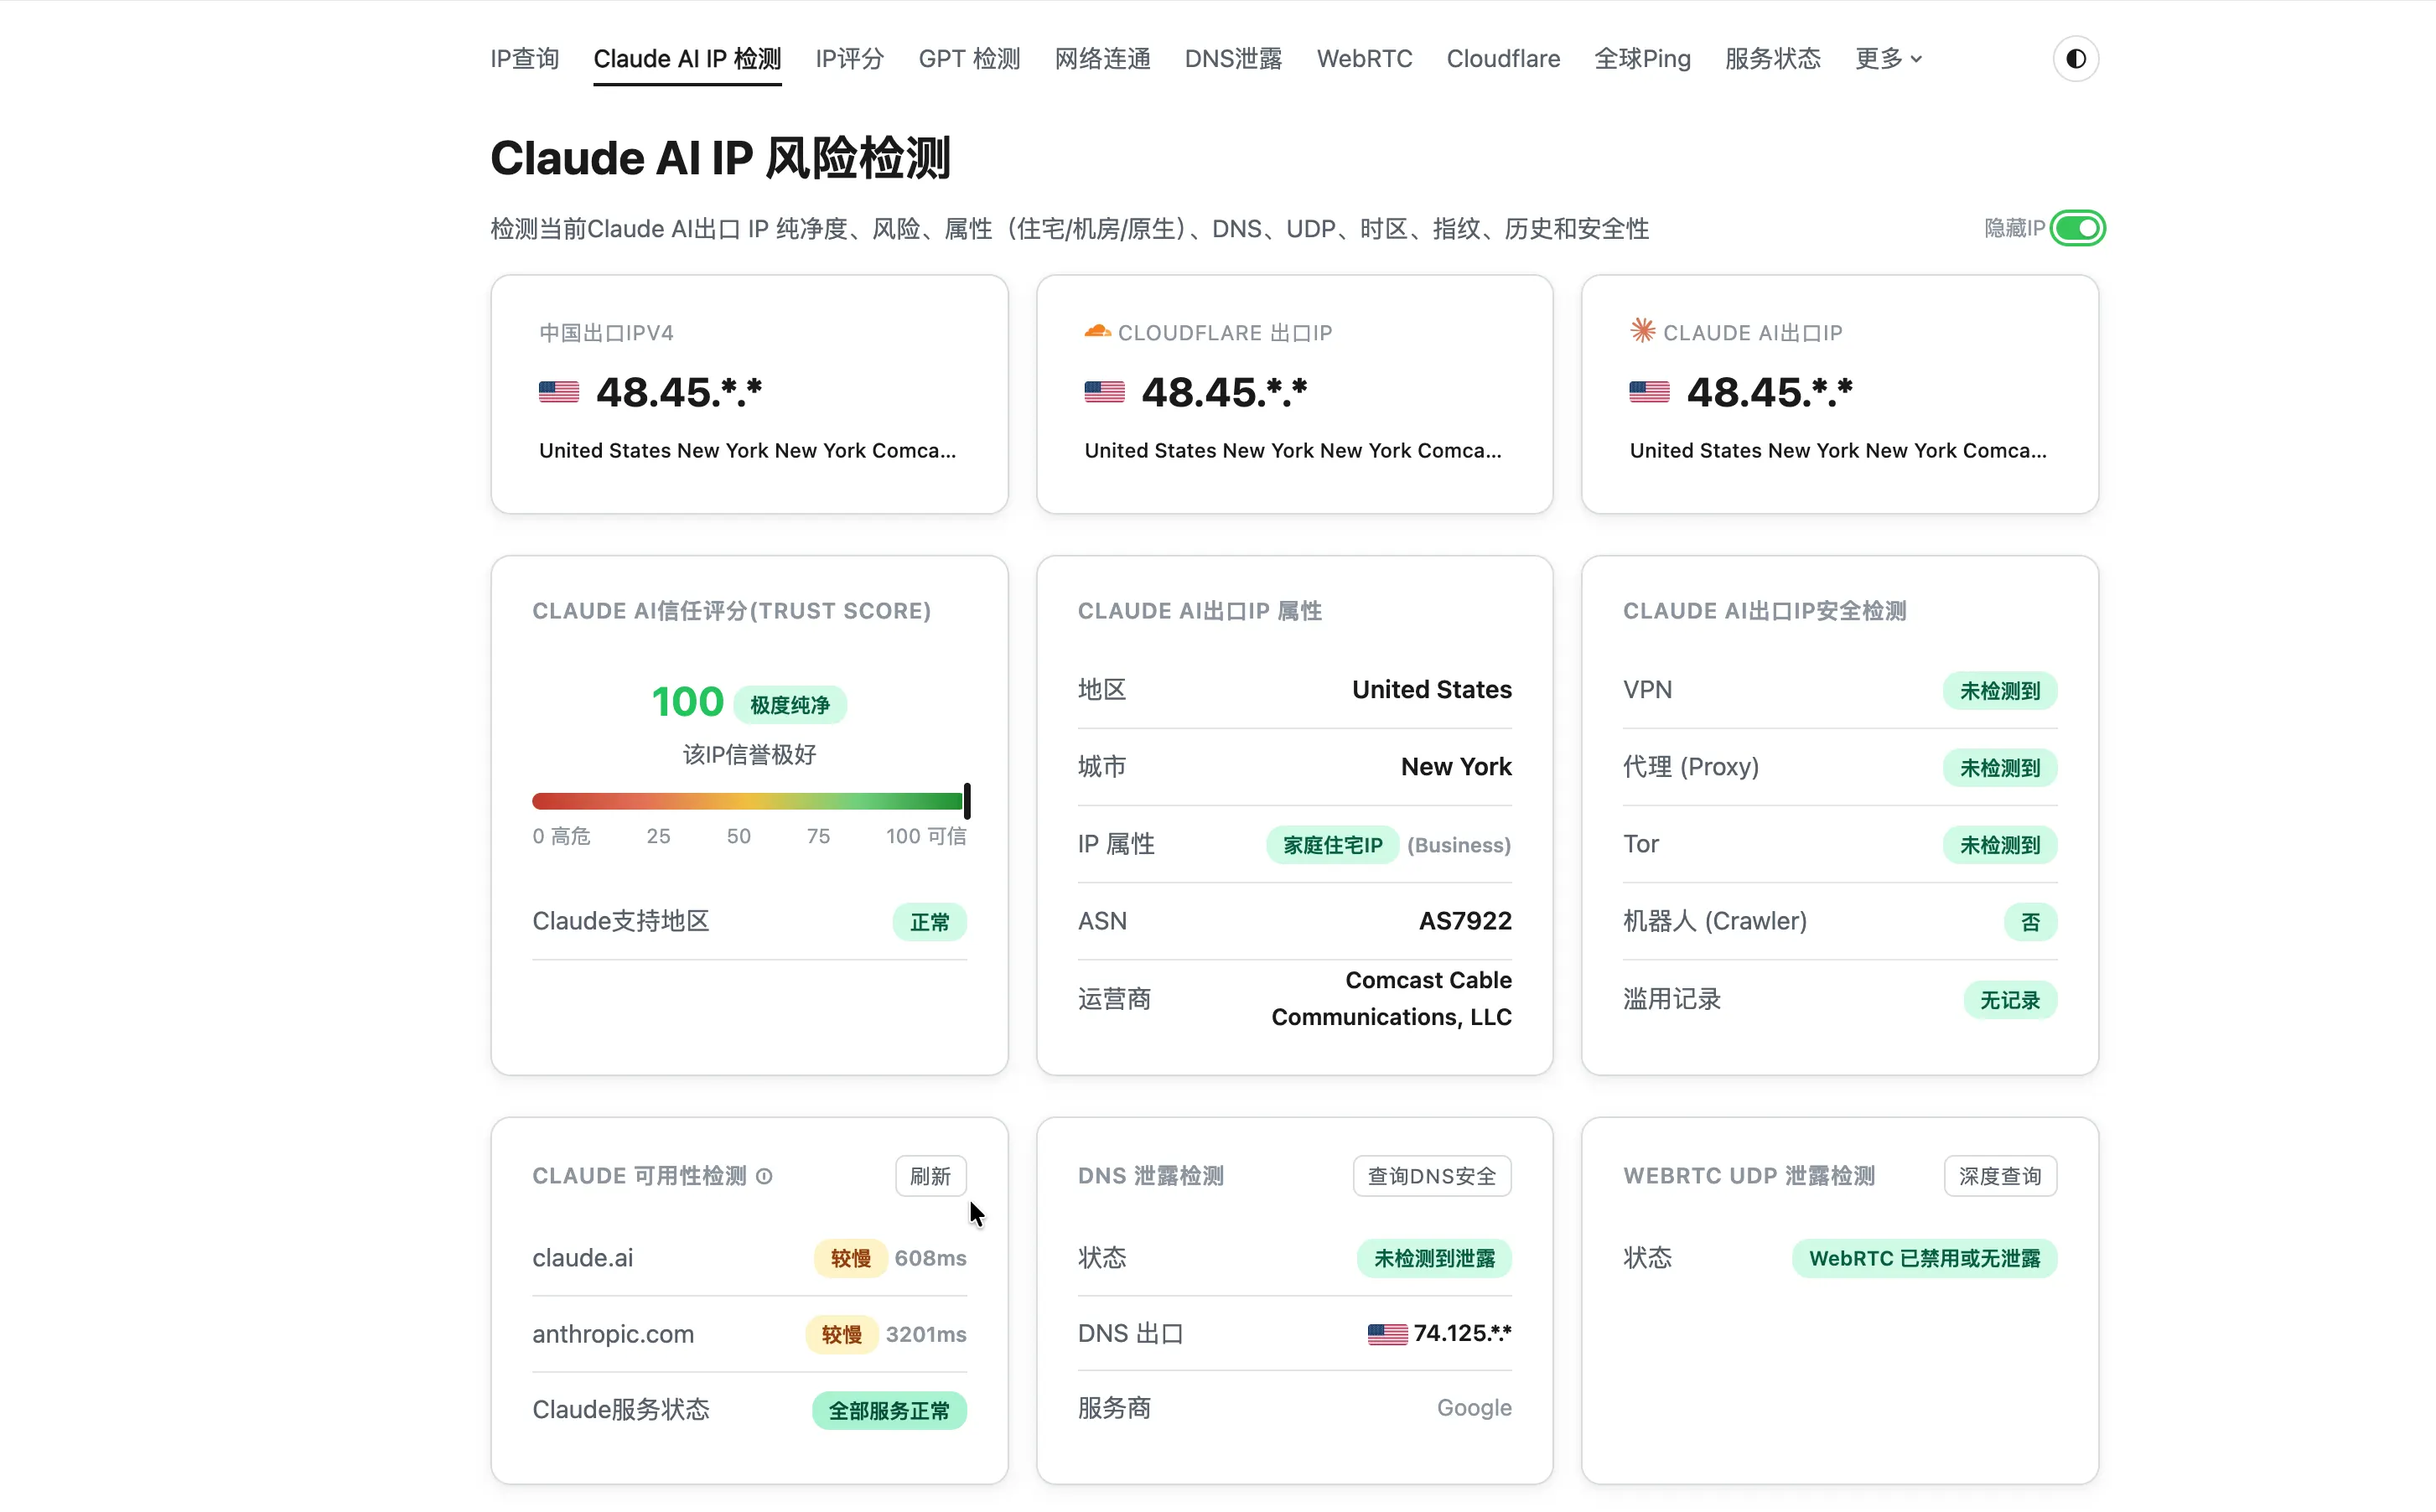Click the US flag in Cloudflare 出口IP card

(1104, 392)
